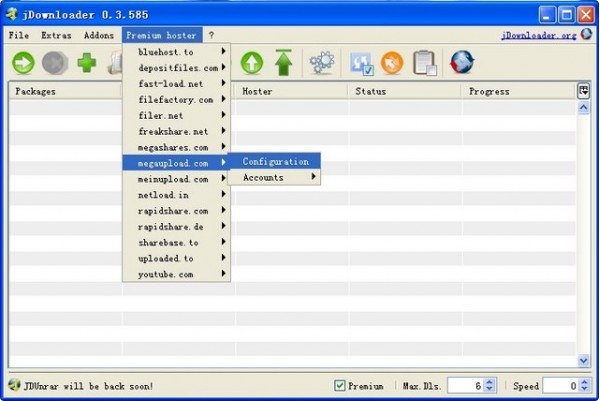The width and height of the screenshot is (600, 401).
Task: Click the green circle move-up arrow icon
Action: (x=252, y=63)
